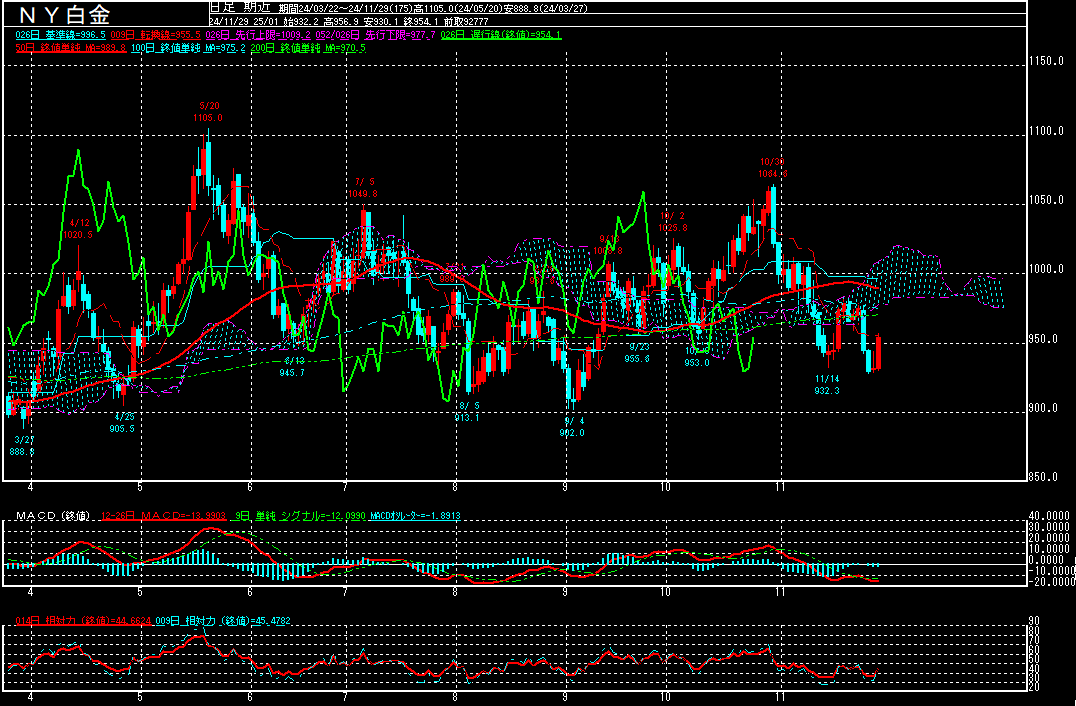This screenshot has height=706, width=1076.
Task: Click the 6/13 945.7 low label
Action: (x=292, y=366)
